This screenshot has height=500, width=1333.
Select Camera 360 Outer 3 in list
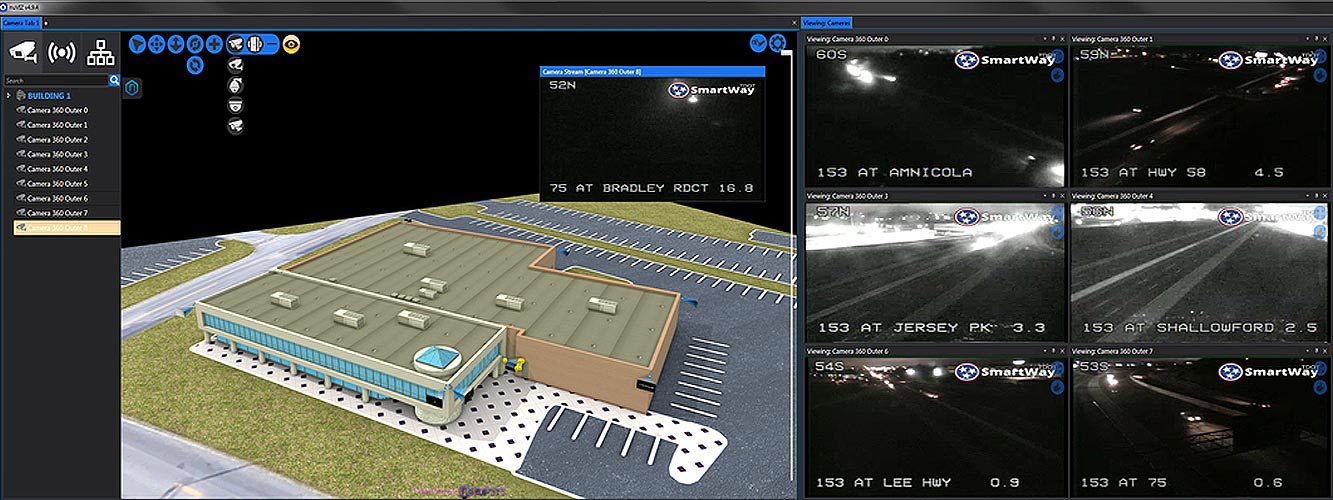click(58, 154)
